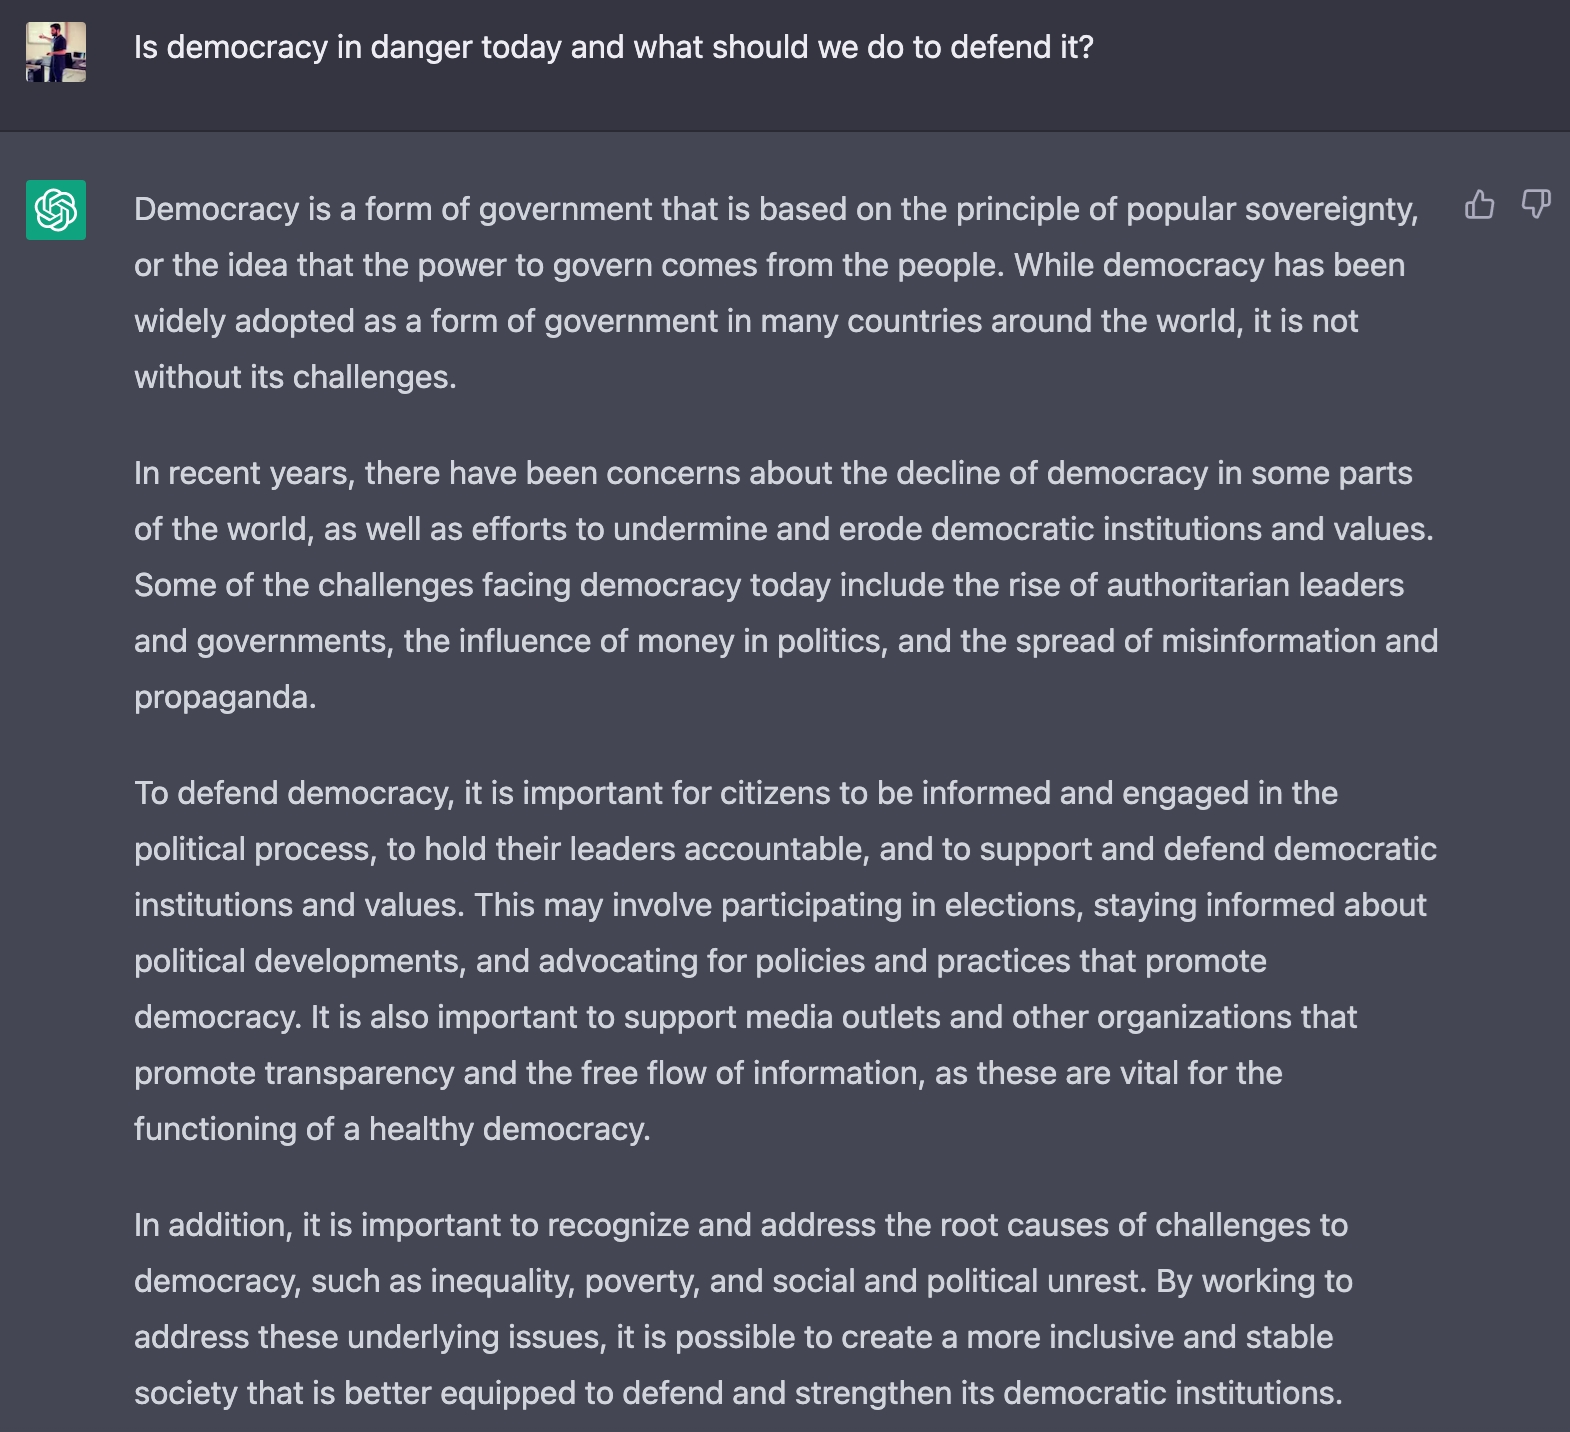This screenshot has height=1432, width=1570.
Task: Click the word 'propaganda.' ending the second paragraph
Action: click(225, 697)
